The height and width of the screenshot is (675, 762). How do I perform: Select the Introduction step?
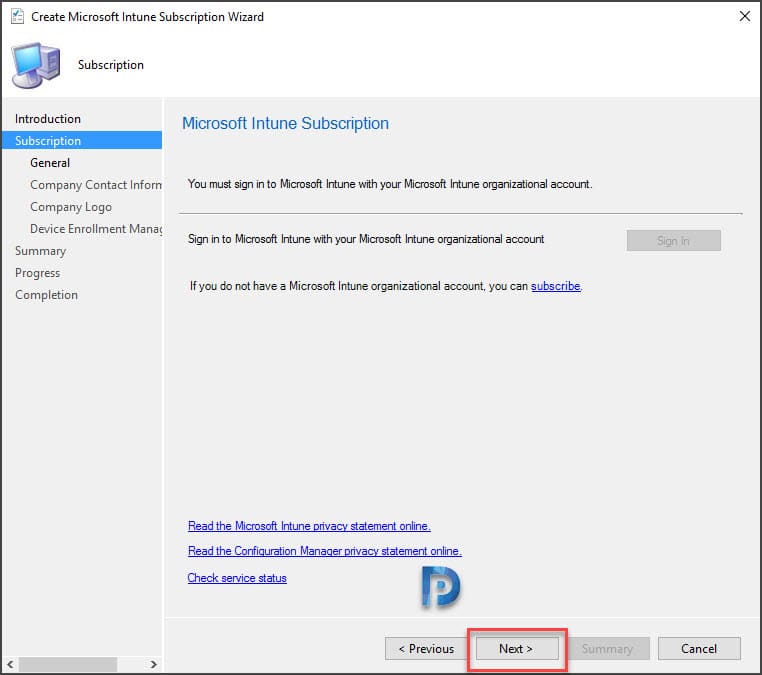(x=48, y=119)
